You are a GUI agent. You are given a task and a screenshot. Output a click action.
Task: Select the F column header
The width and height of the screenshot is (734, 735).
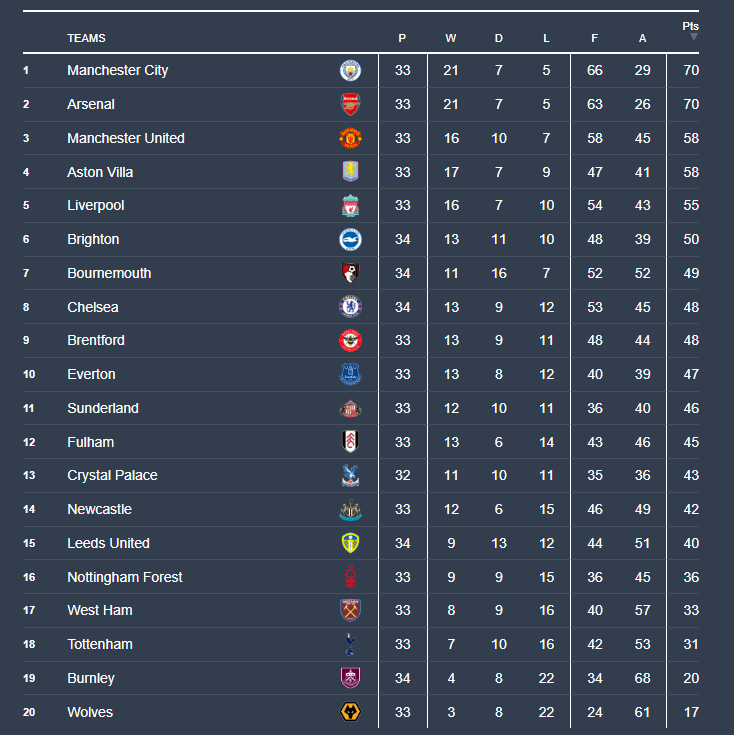point(595,38)
